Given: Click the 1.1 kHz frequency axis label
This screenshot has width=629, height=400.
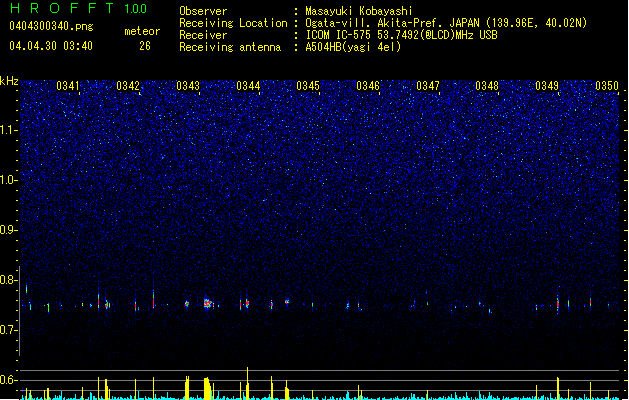Looking at the screenshot, I should point(9,130).
